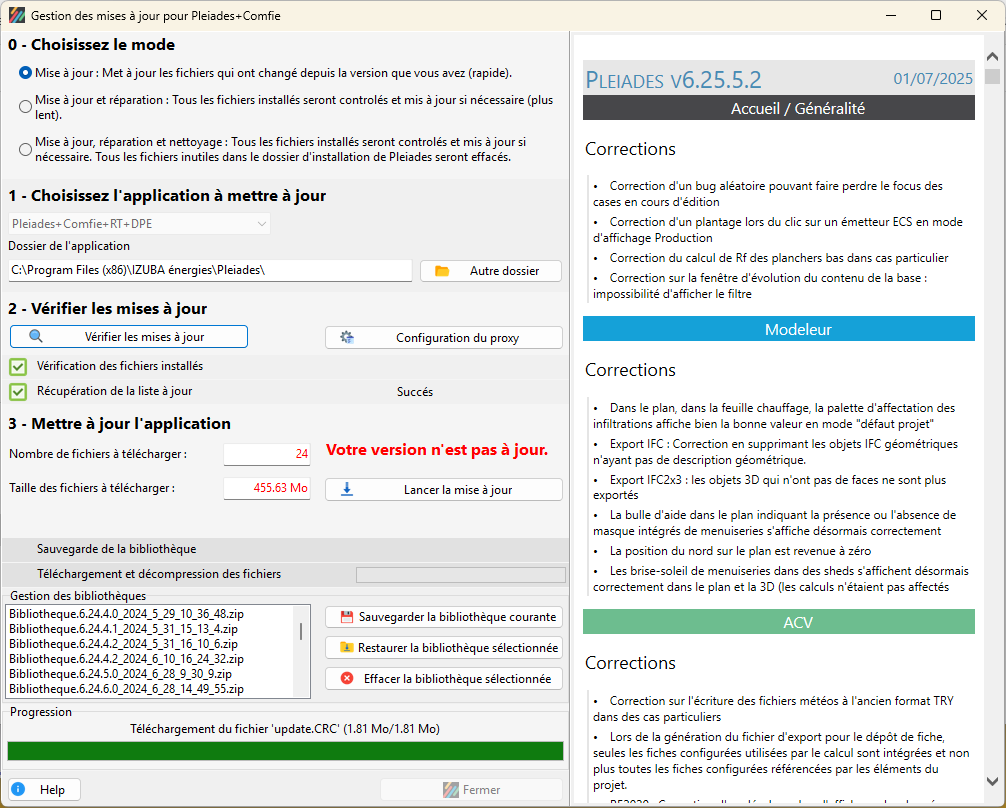This screenshot has width=1006, height=808.
Task: Click the 'update.CRC' download status text
Action: (285, 728)
